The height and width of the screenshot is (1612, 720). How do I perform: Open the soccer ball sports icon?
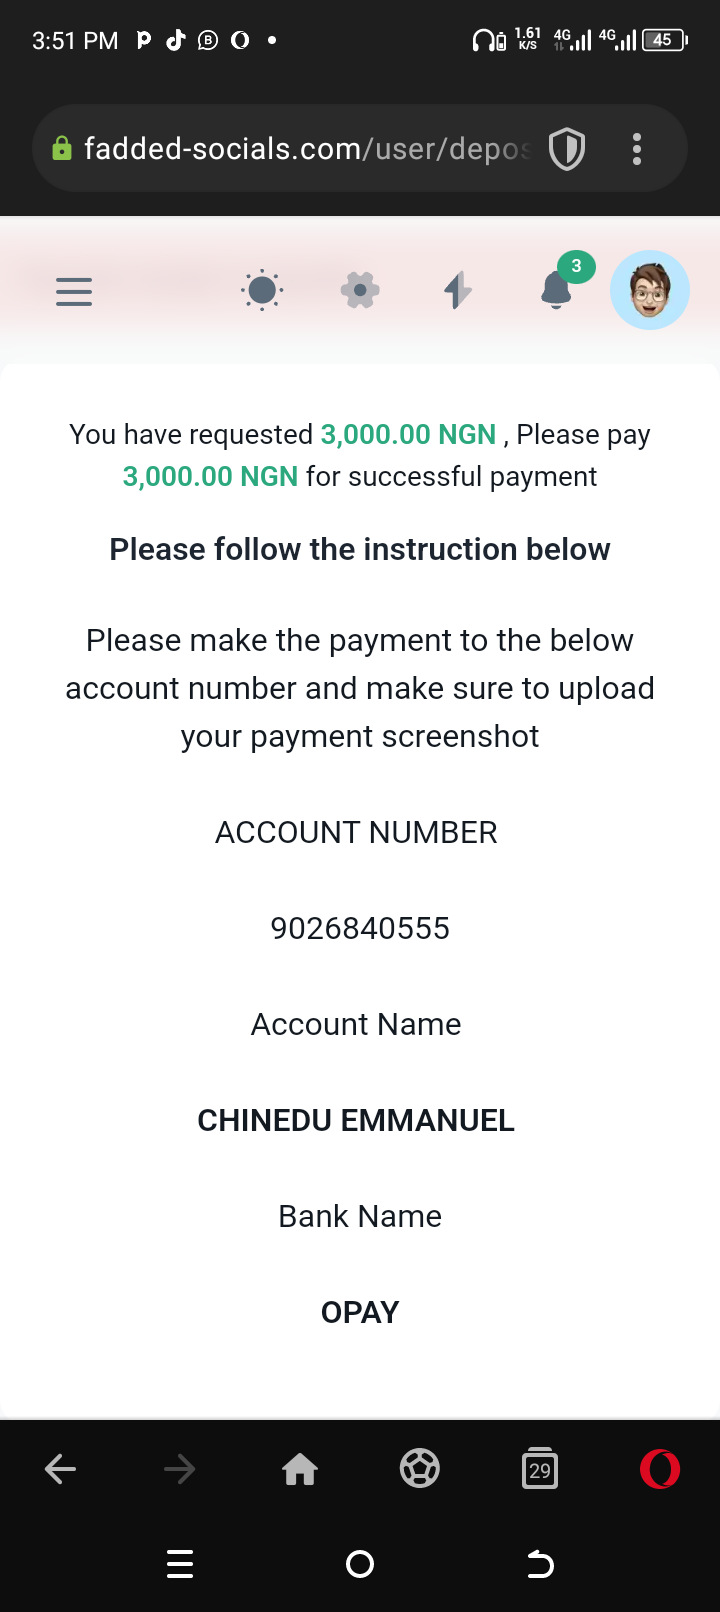click(x=420, y=1469)
